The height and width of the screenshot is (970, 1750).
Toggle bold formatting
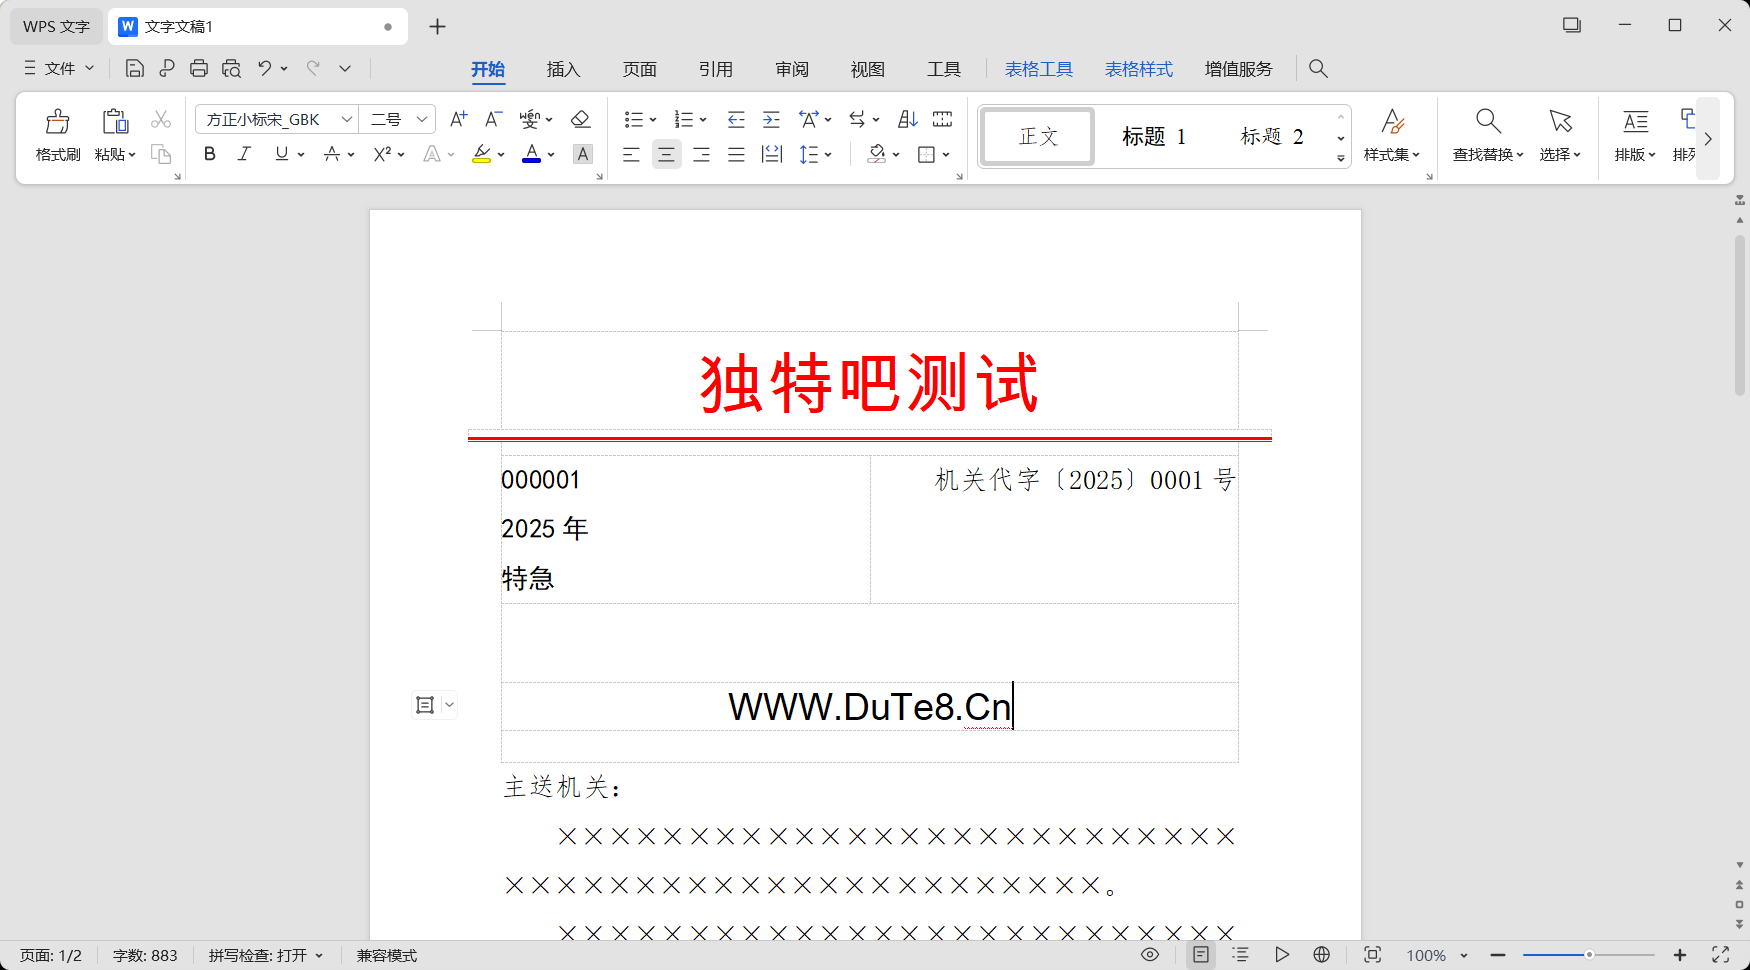(x=209, y=154)
